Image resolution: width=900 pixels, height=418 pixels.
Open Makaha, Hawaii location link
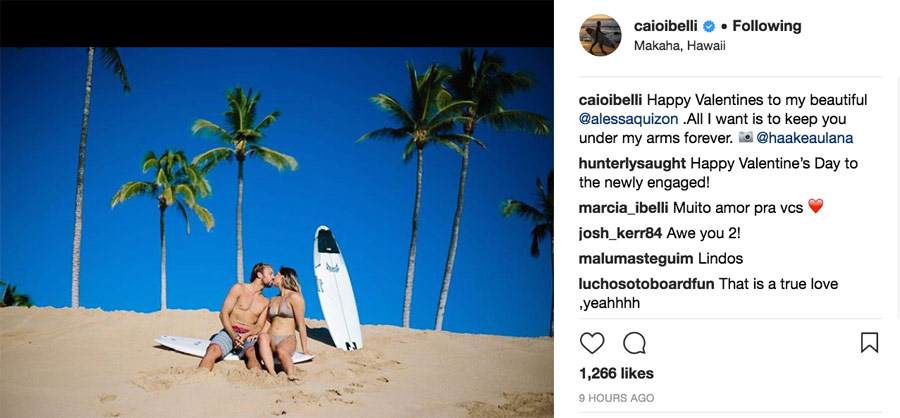(x=680, y=46)
